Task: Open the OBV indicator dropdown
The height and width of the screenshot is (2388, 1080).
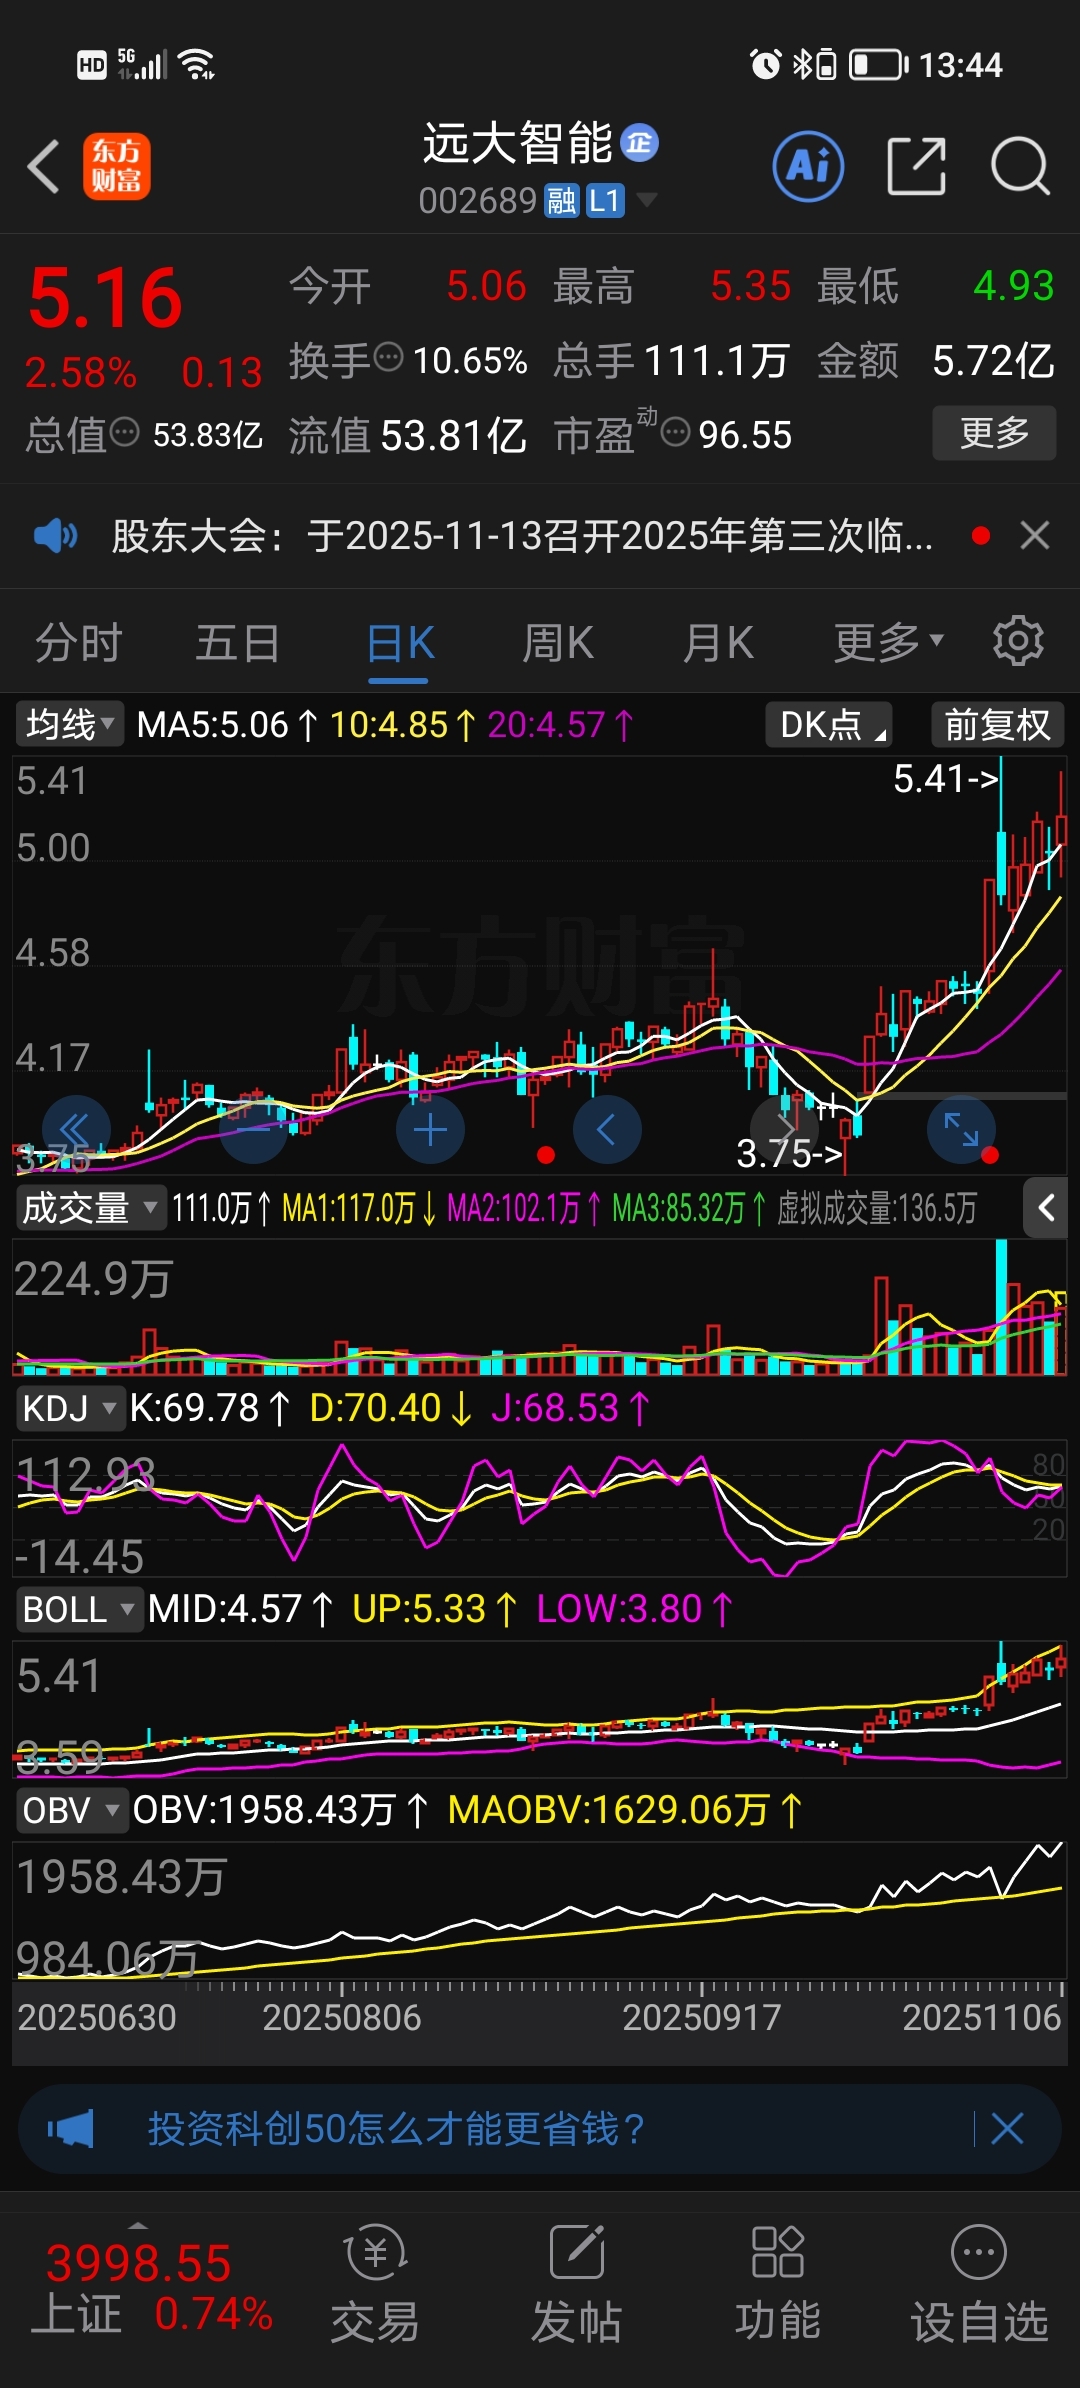Action: pos(71,1810)
